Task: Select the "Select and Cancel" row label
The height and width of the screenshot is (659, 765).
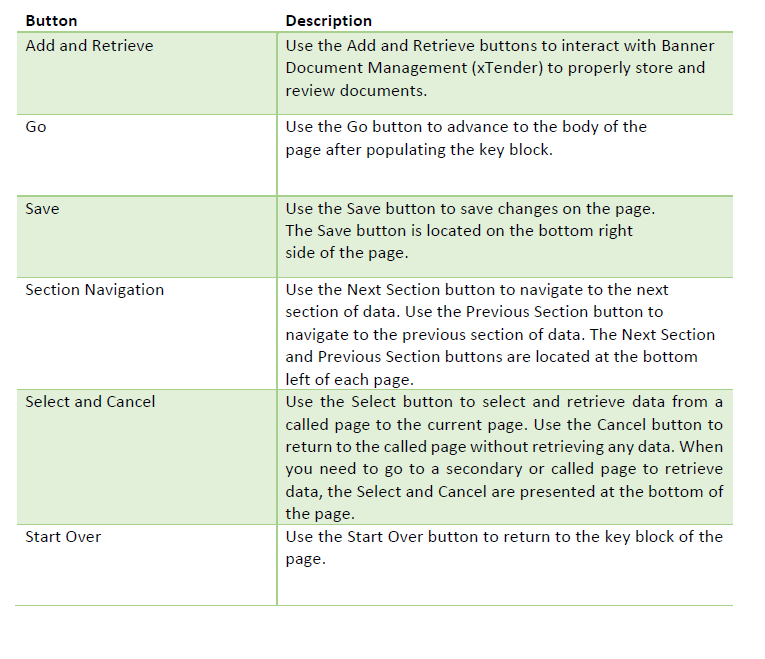Action: click(90, 402)
